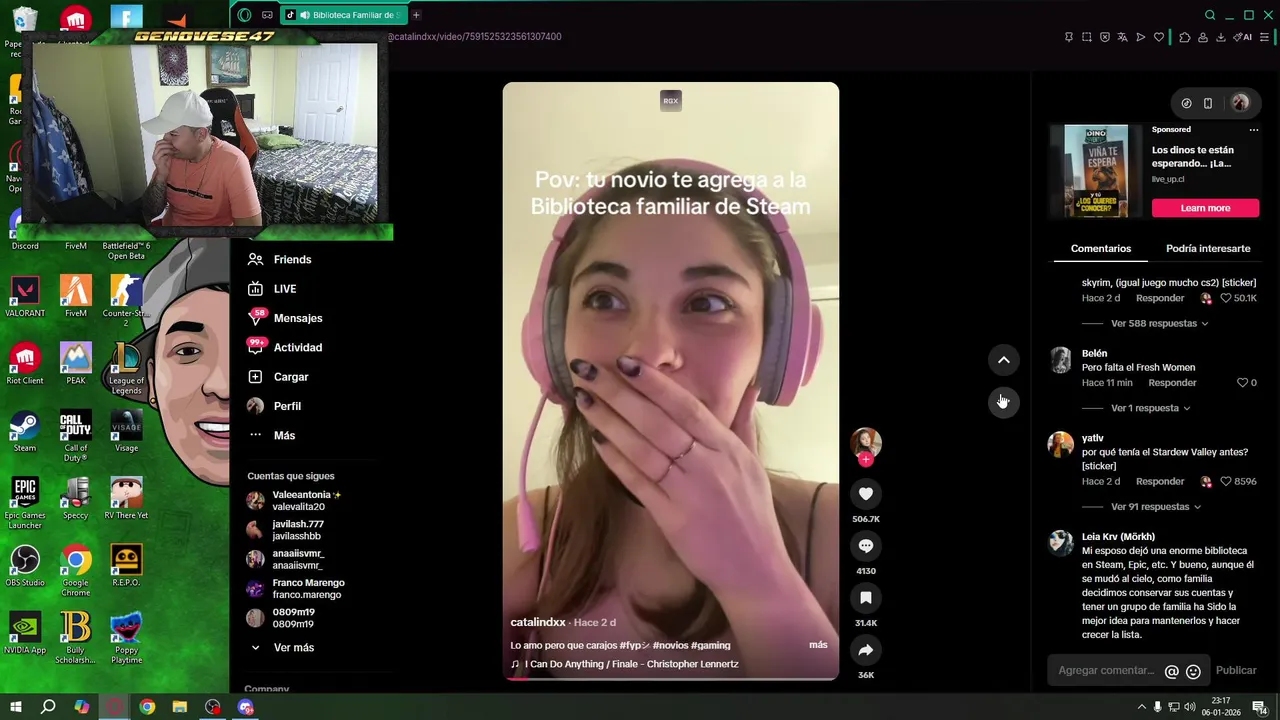1280x720 pixels.
Task: Go to previous video with up arrow
Action: [x=1003, y=360]
